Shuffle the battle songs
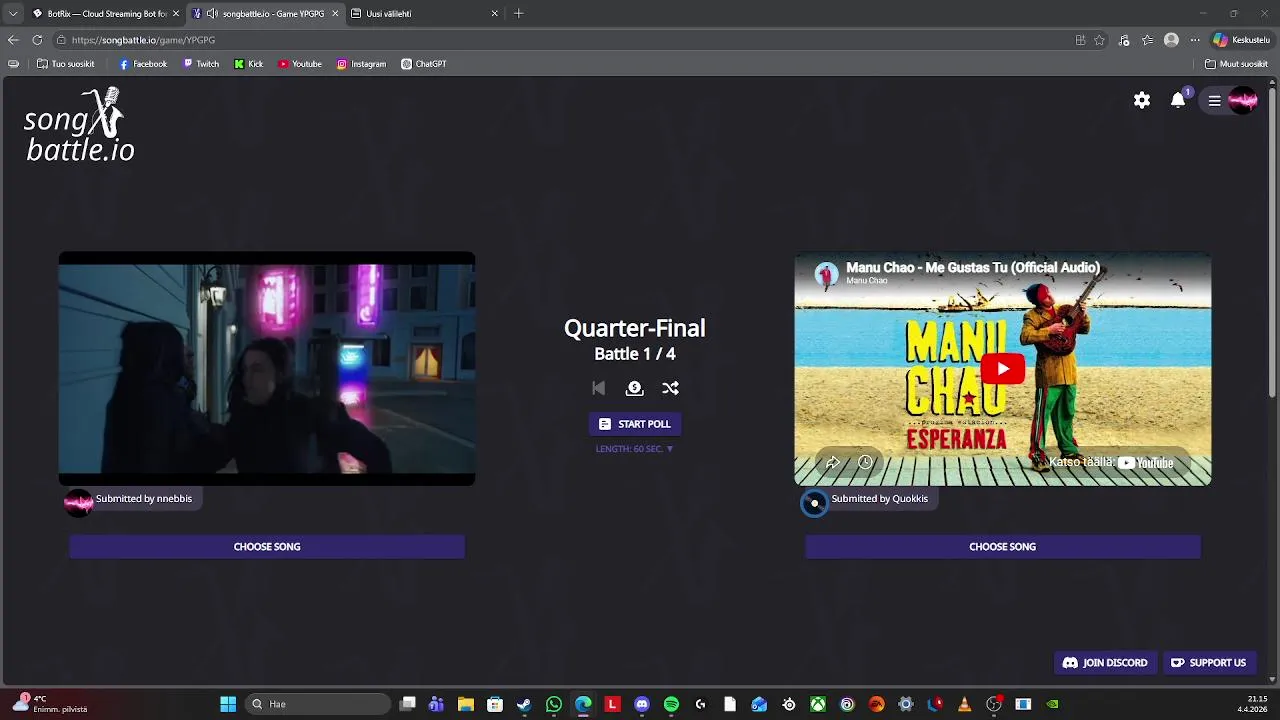Screen dimensions: 1280x720 pyautogui.click(x=670, y=388)
